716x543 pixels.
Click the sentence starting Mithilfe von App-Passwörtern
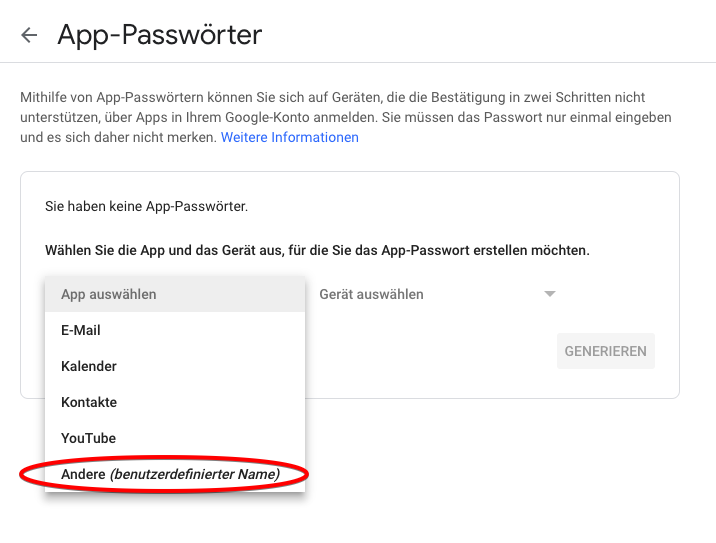[200, 98]
